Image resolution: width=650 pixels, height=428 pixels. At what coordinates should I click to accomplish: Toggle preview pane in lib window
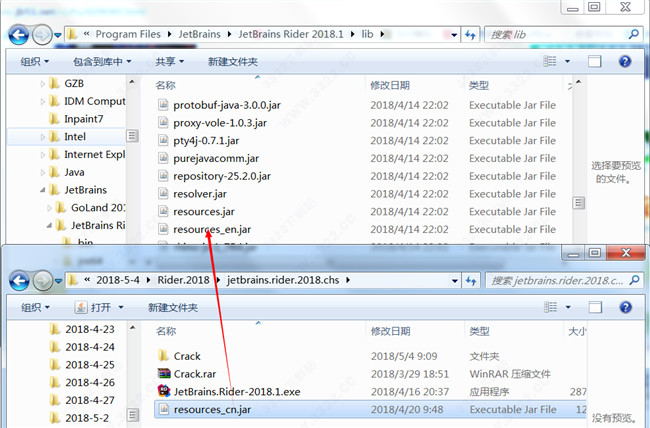click(594, 61)
